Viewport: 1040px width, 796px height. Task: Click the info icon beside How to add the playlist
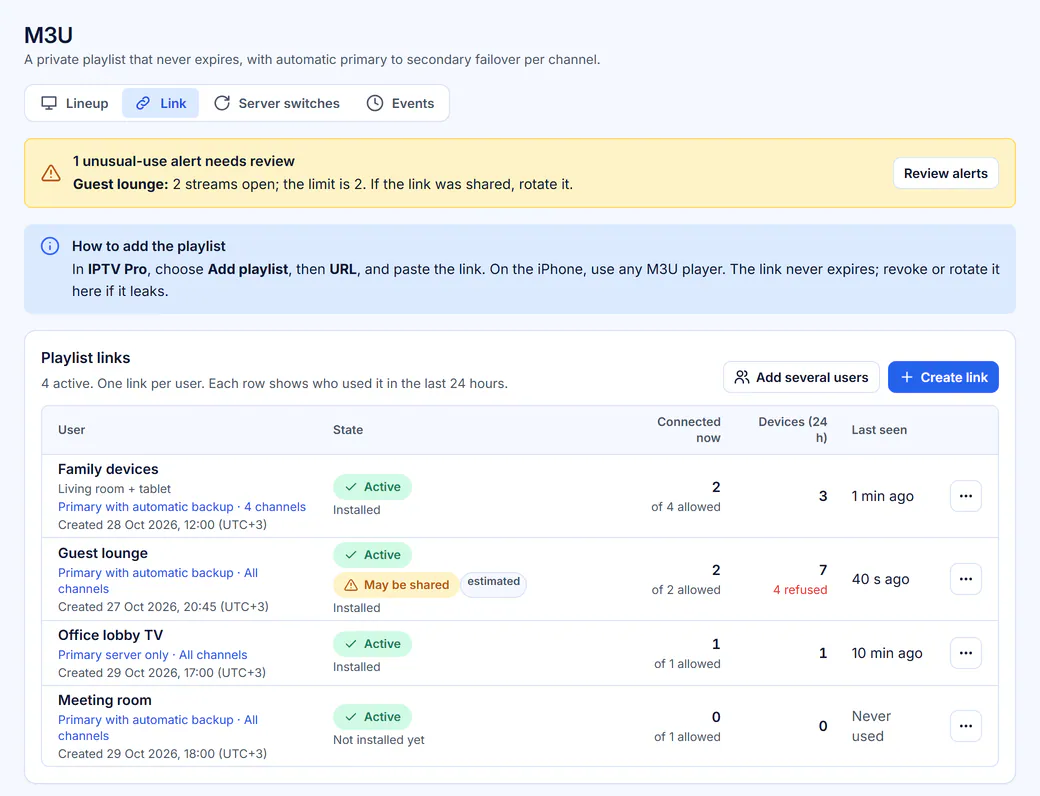[x=50, y=246]
